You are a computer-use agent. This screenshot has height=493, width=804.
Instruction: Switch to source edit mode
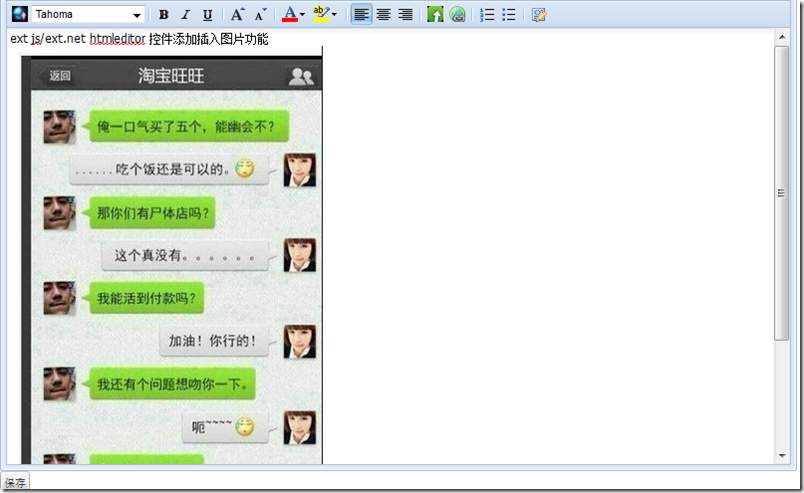pos(539,14)
